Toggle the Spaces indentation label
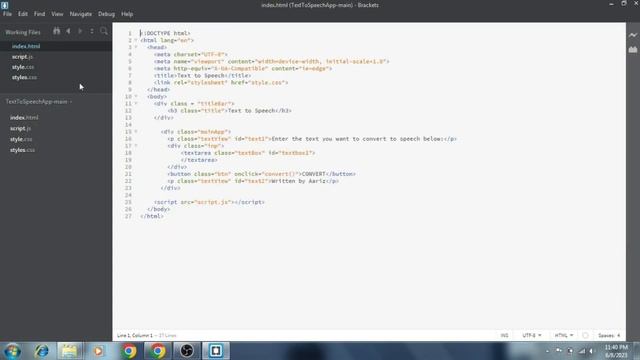This screenshot has height=360, width=640. pyautogui.click(x=606, y=336)
